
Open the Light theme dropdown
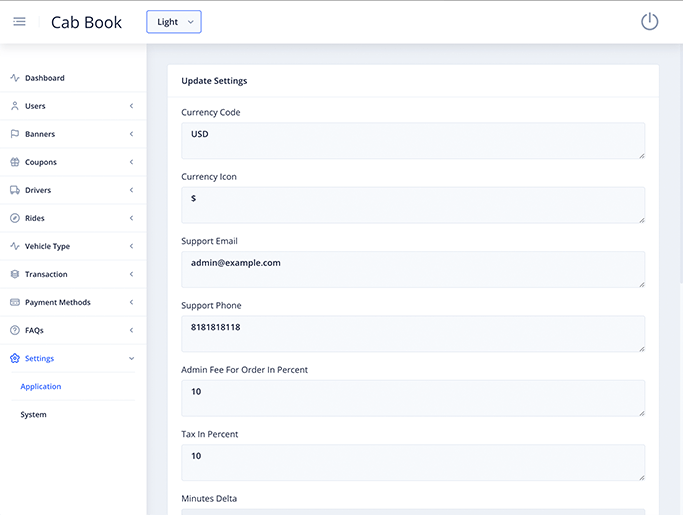pyautogui.click(x=174, y=22)
